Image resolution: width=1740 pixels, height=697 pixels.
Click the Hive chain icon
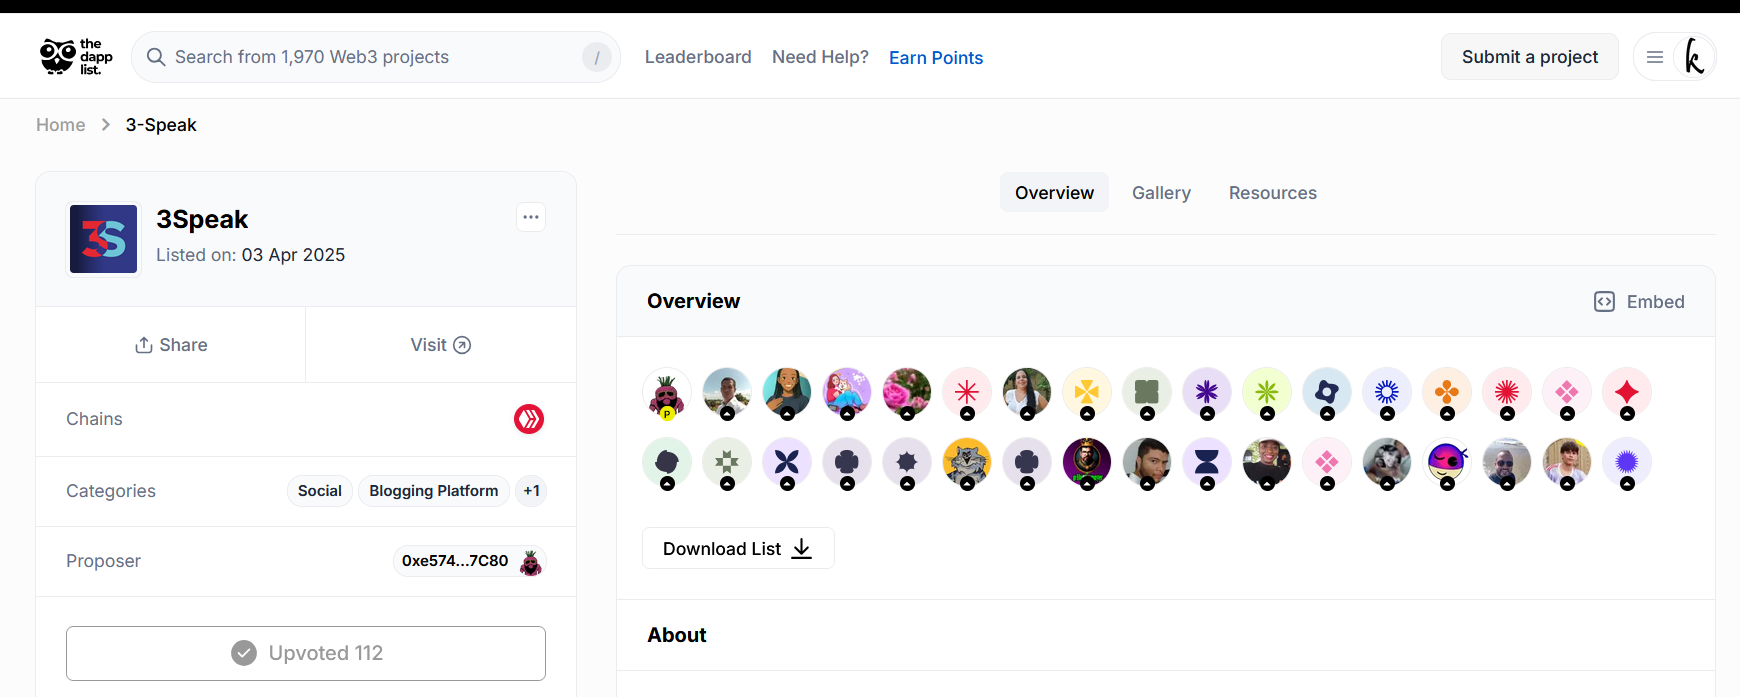[x=529, y=419]
